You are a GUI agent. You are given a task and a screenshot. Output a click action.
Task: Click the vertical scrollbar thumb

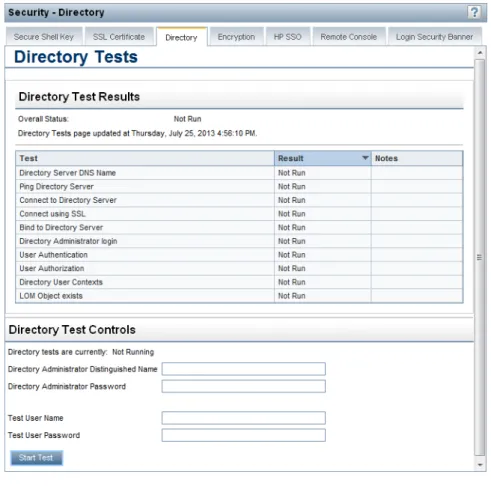tap(480, 257)
